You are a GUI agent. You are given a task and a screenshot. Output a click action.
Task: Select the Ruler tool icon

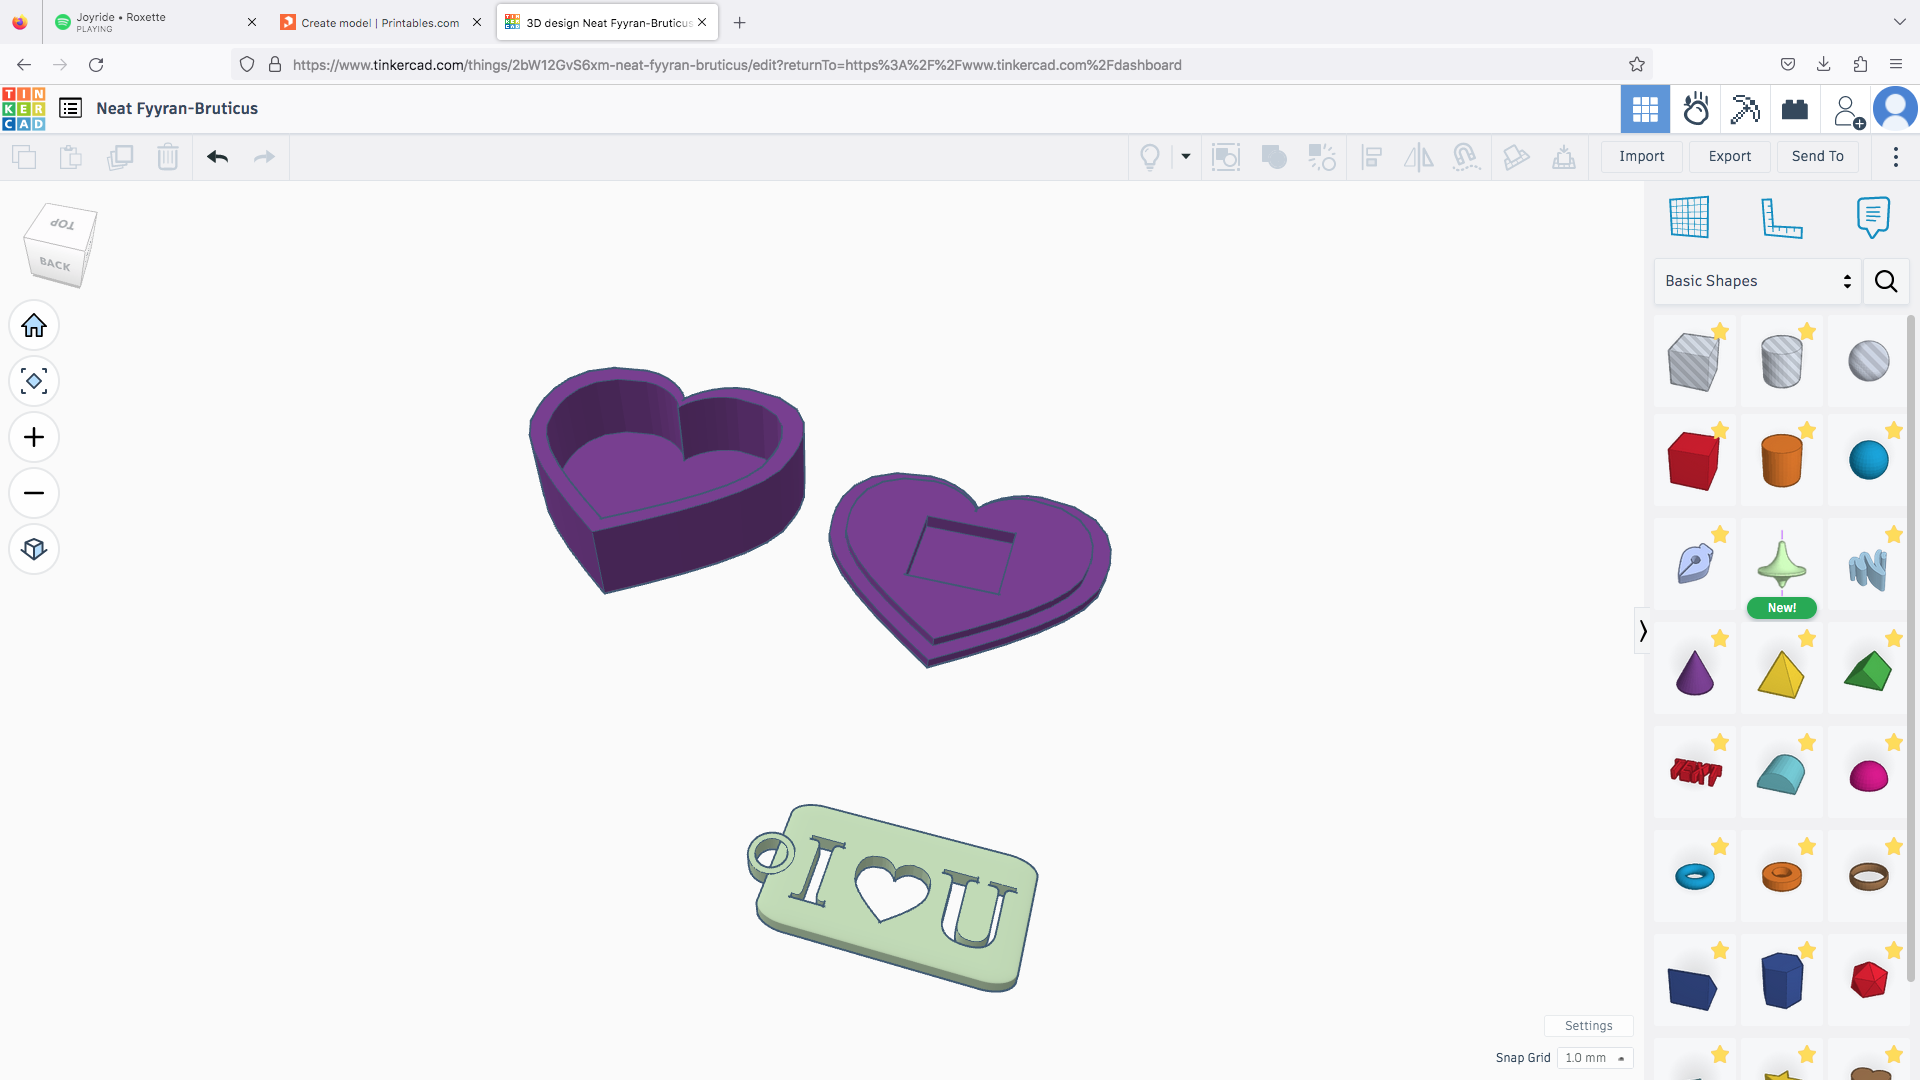(x=1781, y=217)
